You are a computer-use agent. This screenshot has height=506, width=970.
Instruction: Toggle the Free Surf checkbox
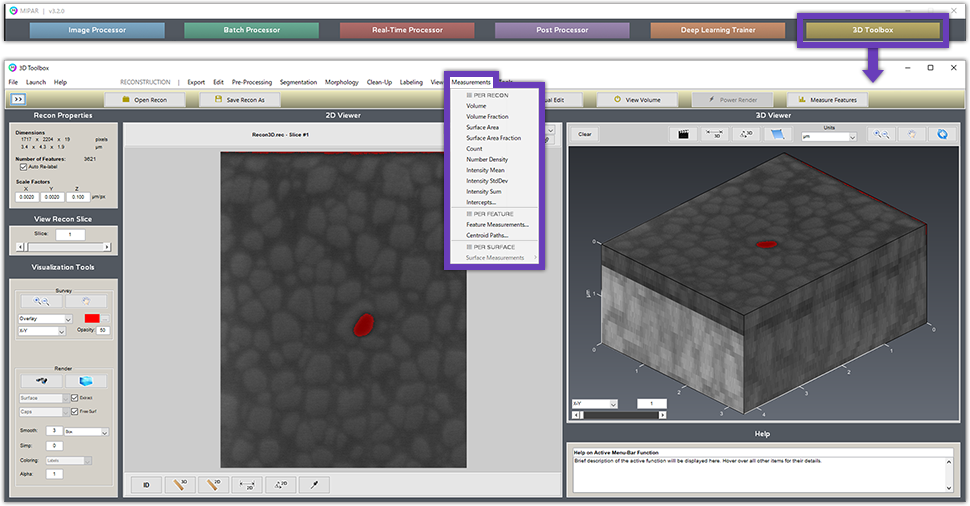point(74,411)
